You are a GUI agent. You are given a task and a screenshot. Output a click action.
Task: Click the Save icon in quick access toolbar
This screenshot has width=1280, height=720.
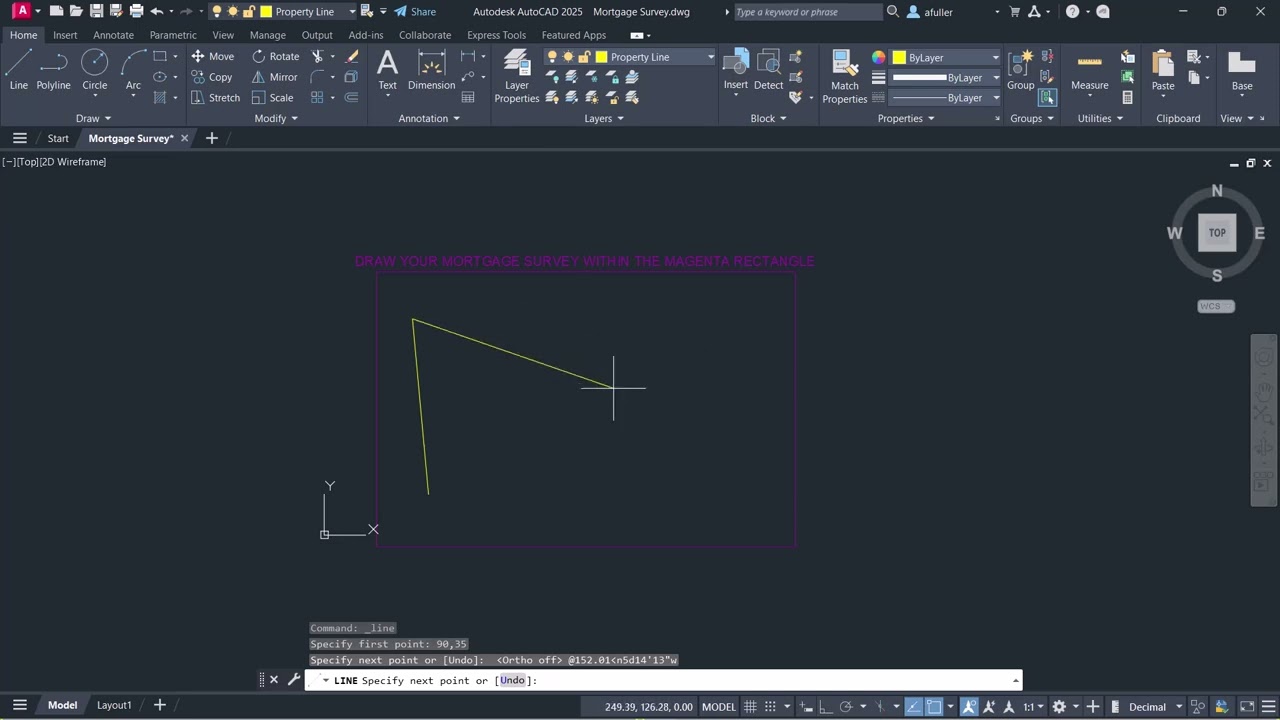point(96,12)
